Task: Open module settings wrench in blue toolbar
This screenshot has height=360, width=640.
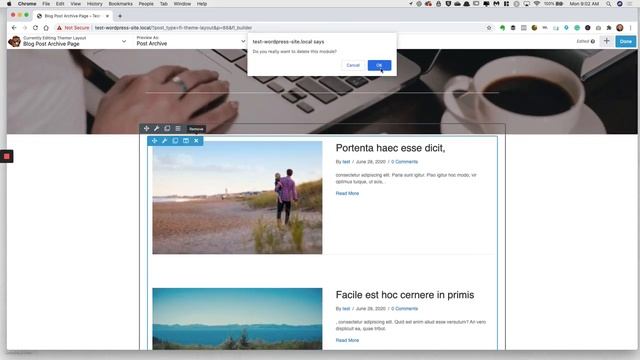Action: 164,141
